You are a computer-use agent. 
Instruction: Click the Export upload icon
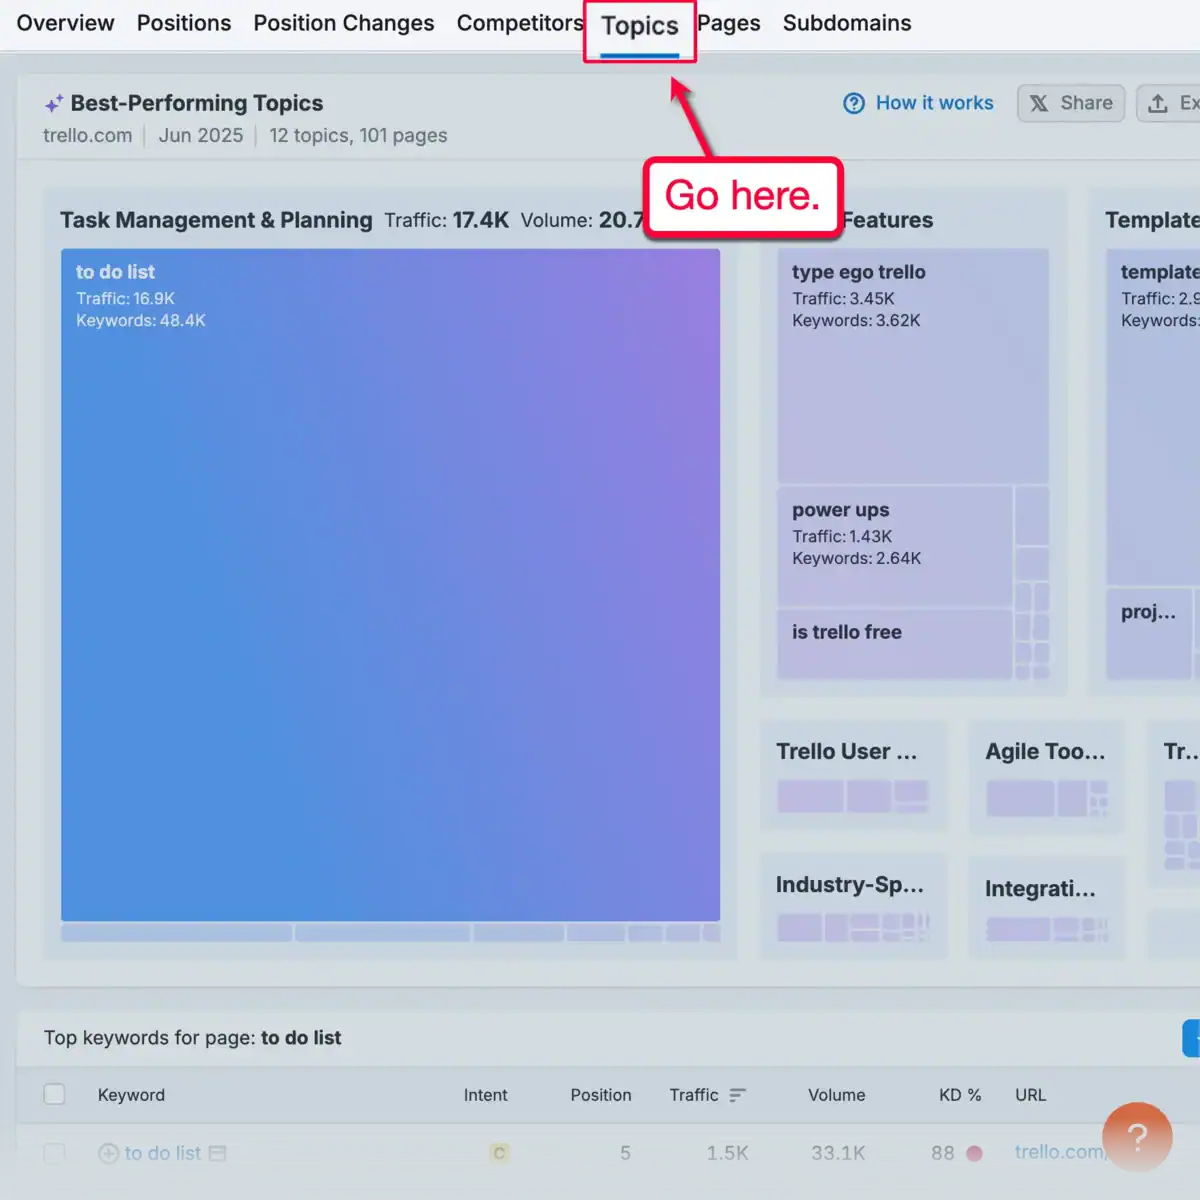click(1160, 103)
